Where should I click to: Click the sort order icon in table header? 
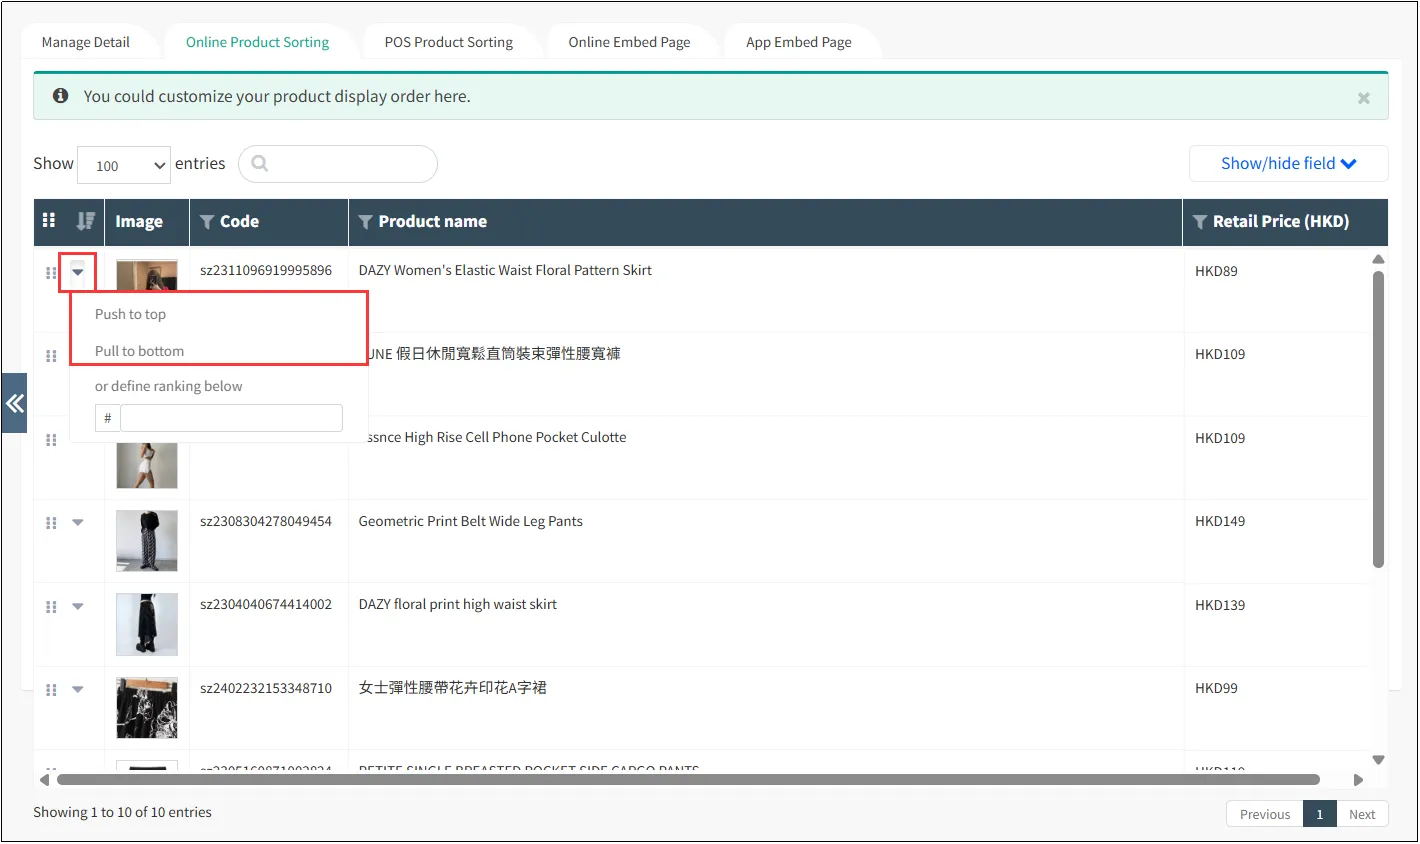click(86, 221)
